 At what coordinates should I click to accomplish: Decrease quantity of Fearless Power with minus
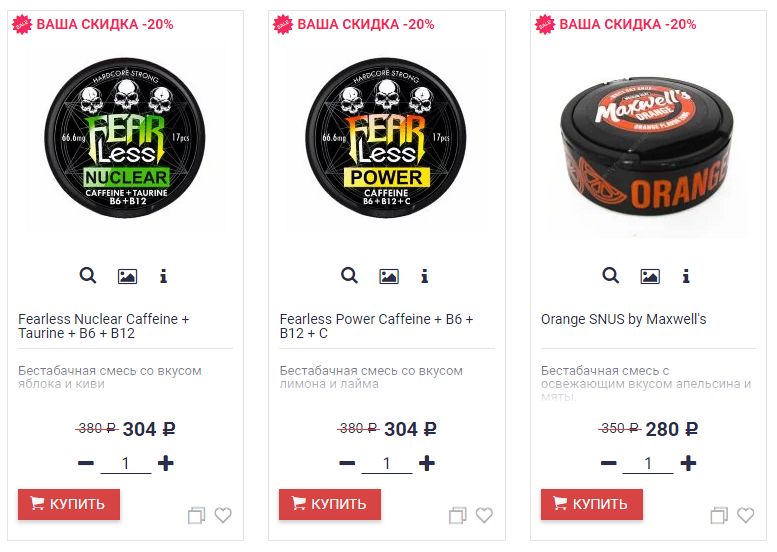pos(347,463)
